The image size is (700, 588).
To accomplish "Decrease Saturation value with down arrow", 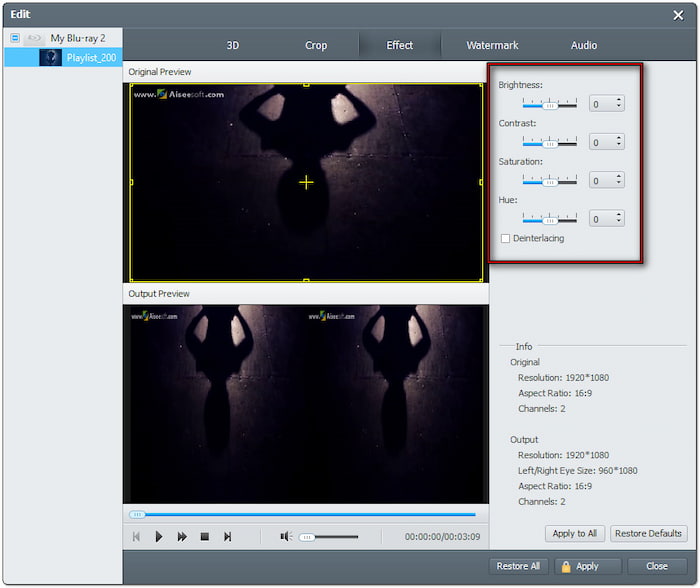I will point(619,183).
